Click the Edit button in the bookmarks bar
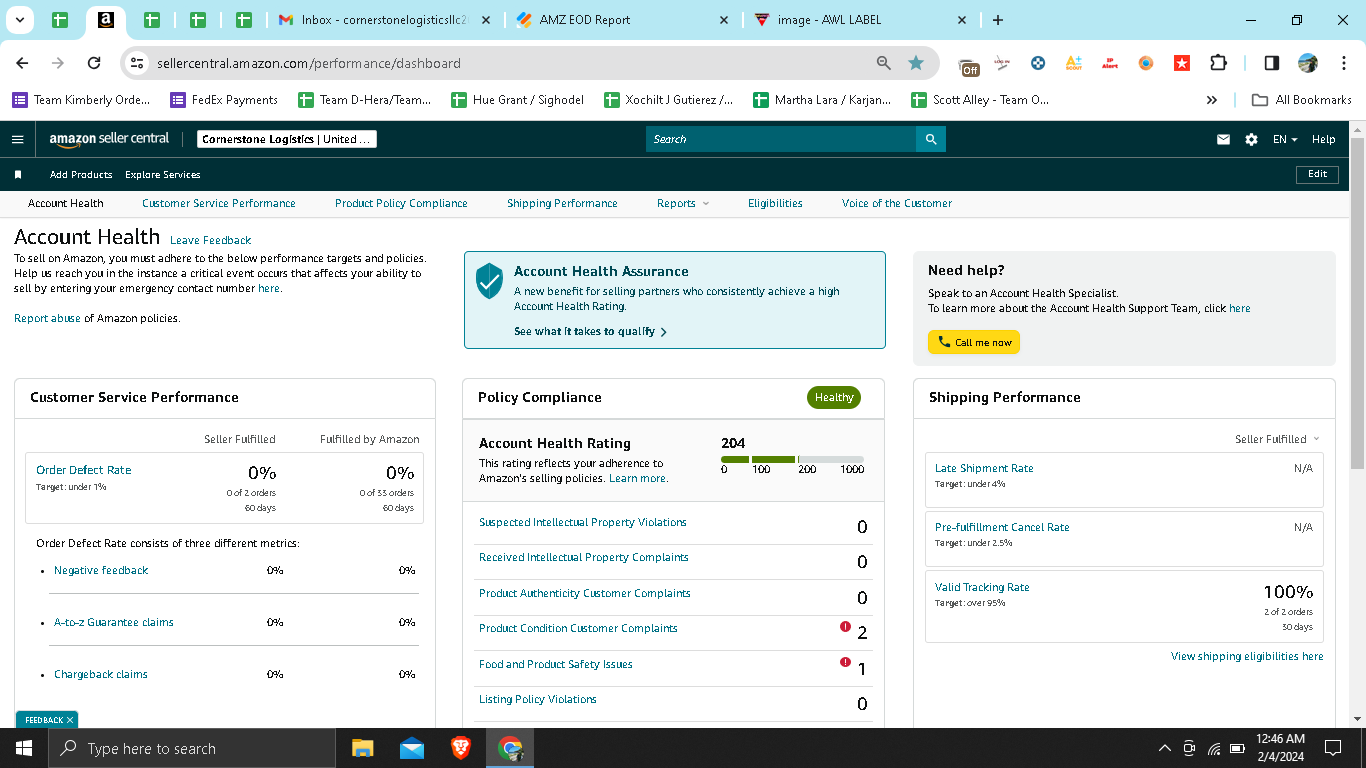The image size is (1366, 768). pyautogui.click(x=1317, y=174)
